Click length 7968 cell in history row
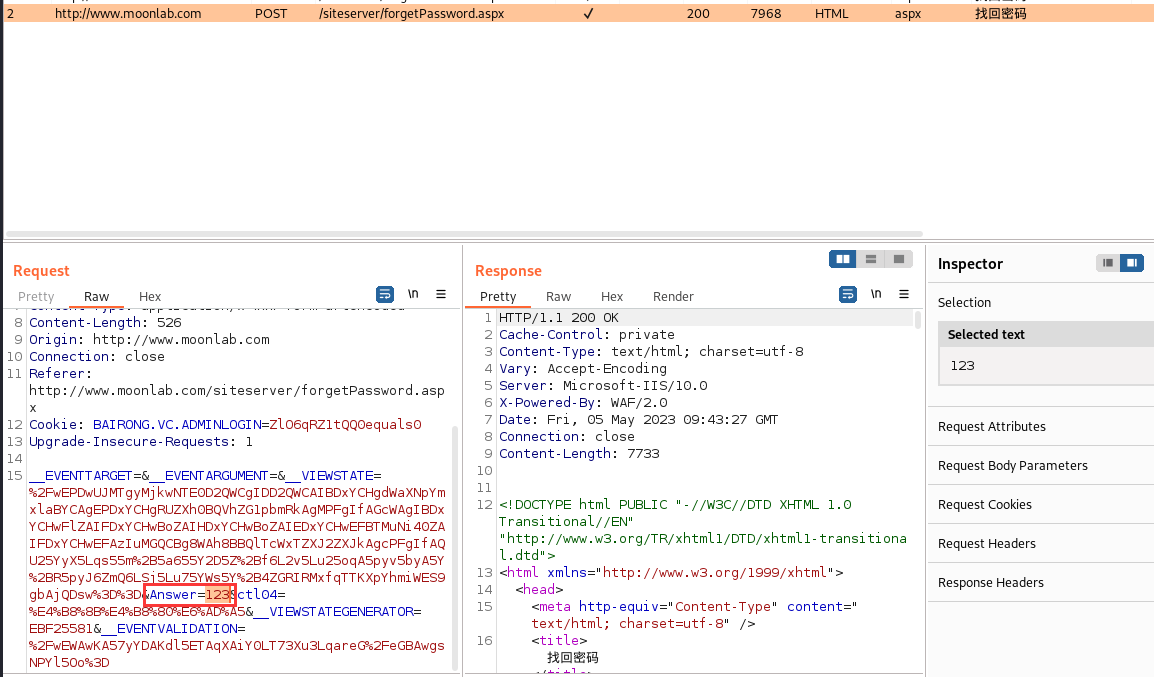This screenshot has width=1154, height=677. click(766, 13)
